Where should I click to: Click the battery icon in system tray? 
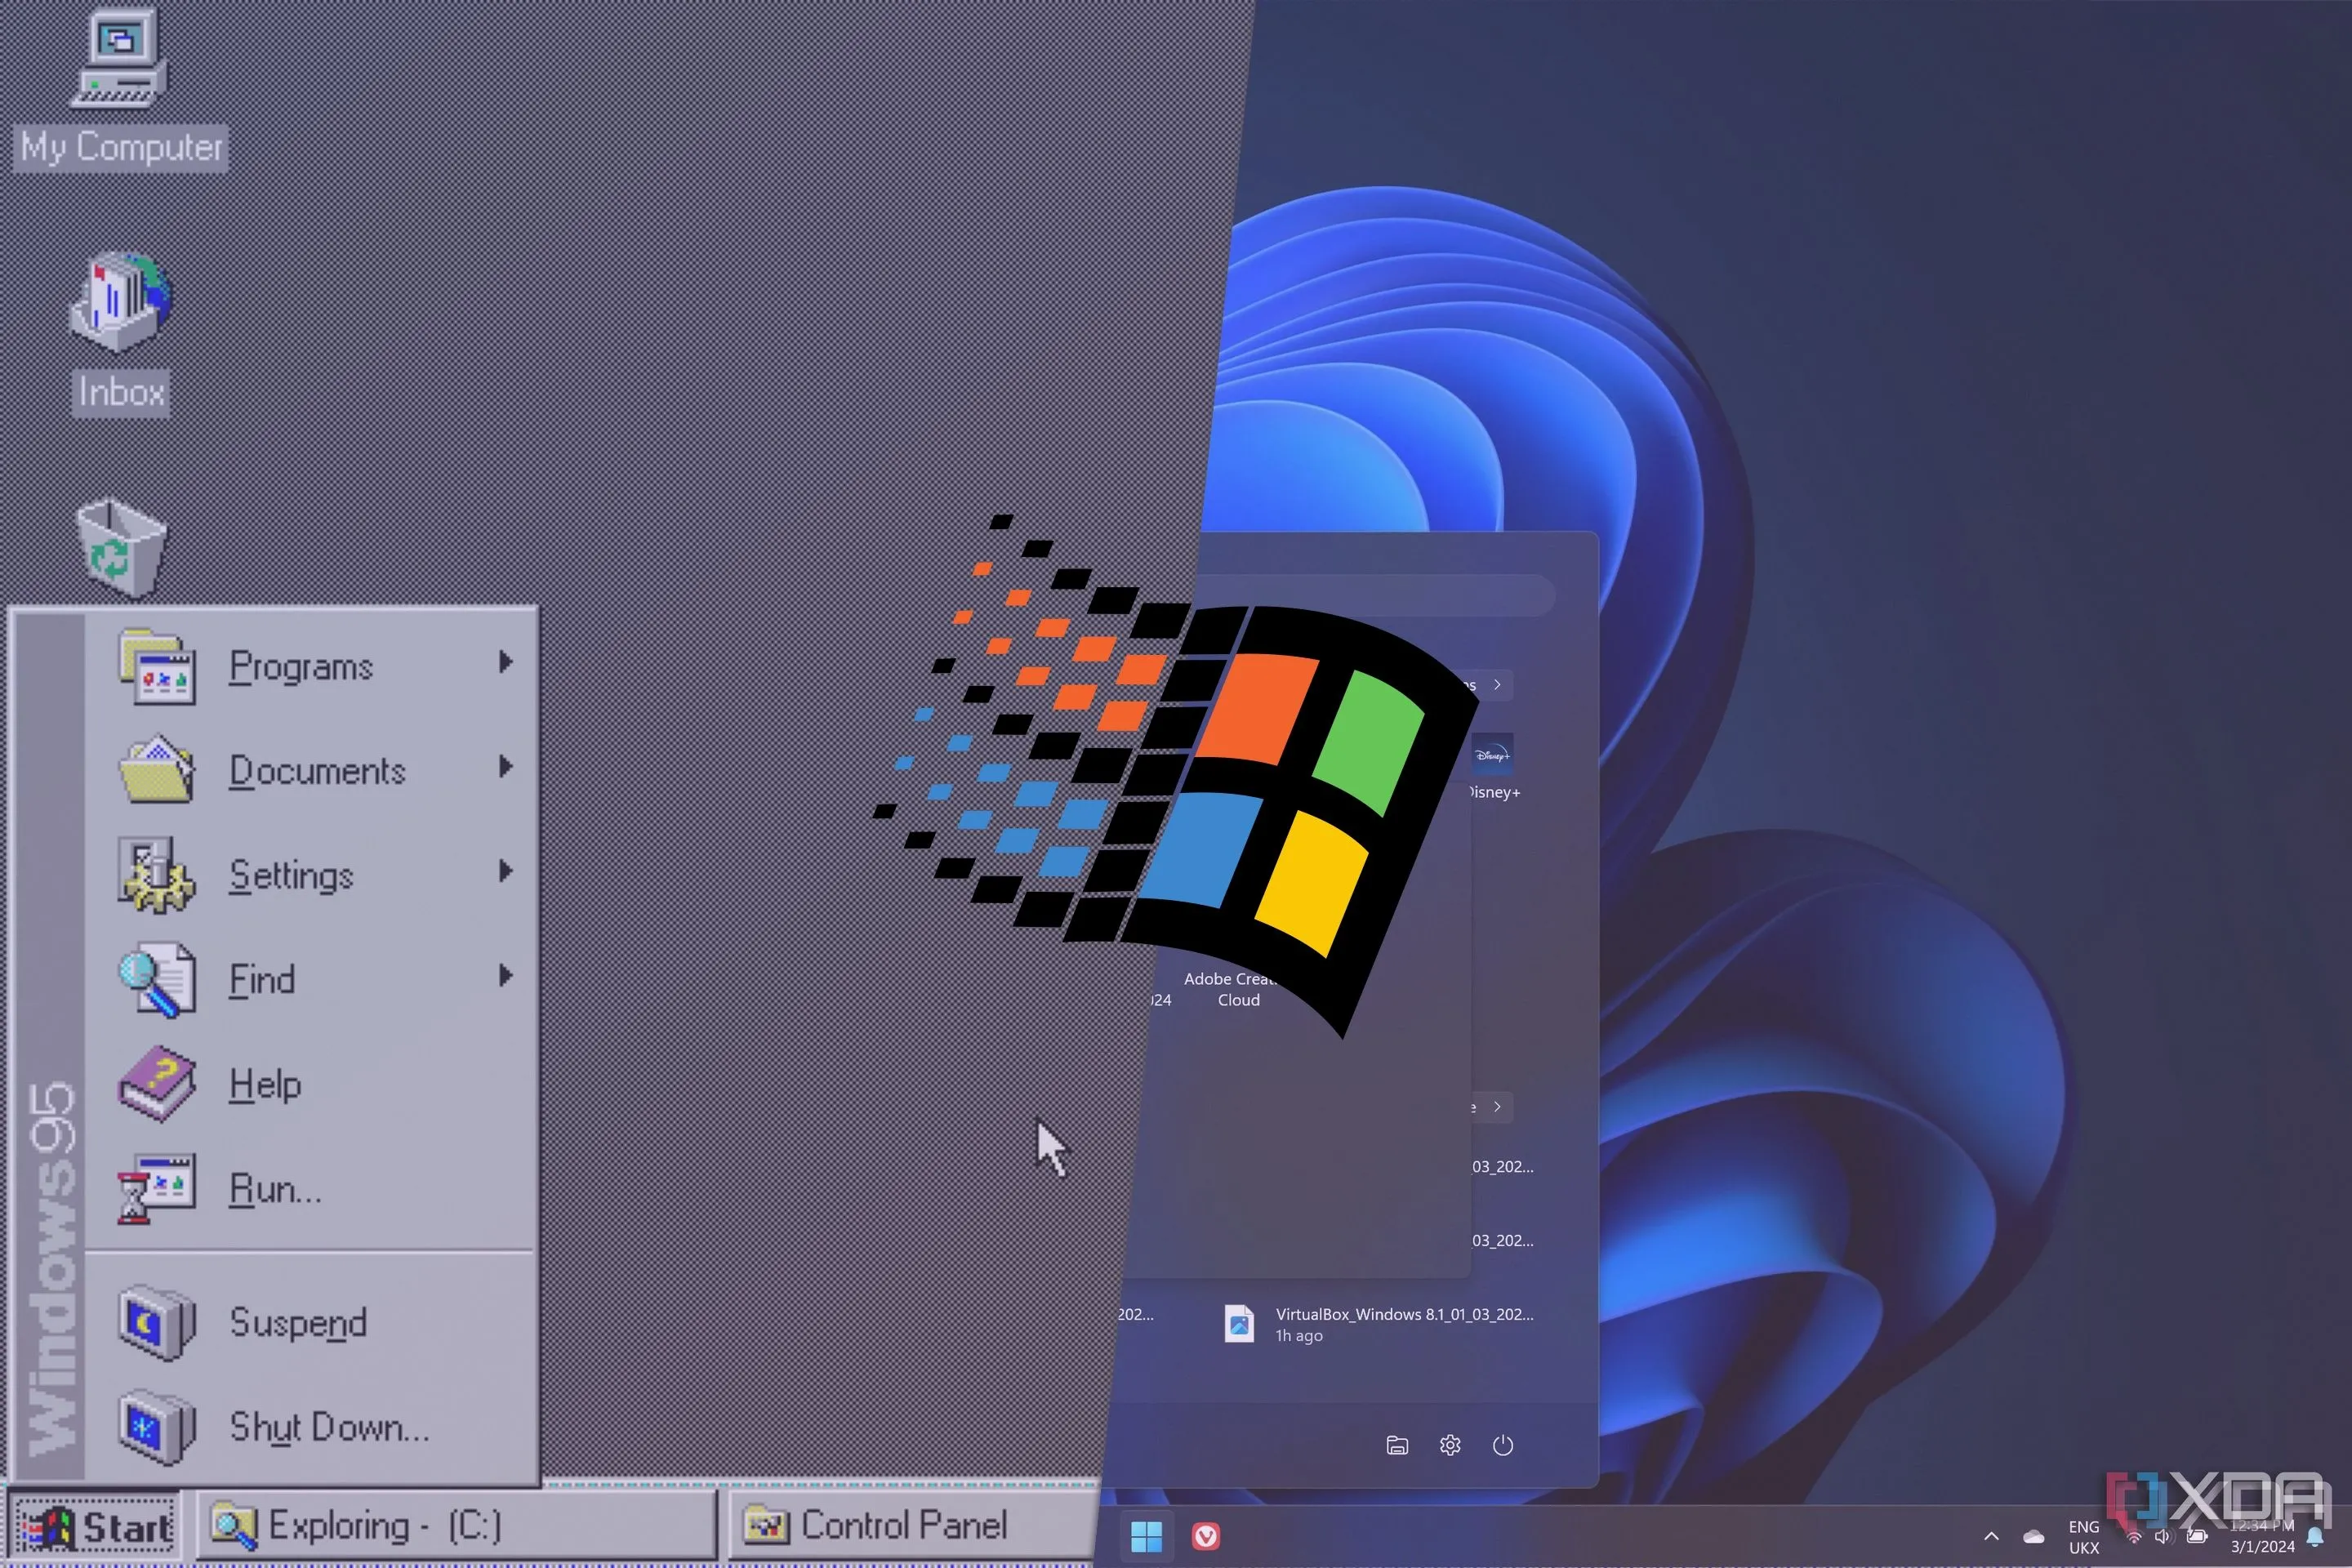2197,1536
